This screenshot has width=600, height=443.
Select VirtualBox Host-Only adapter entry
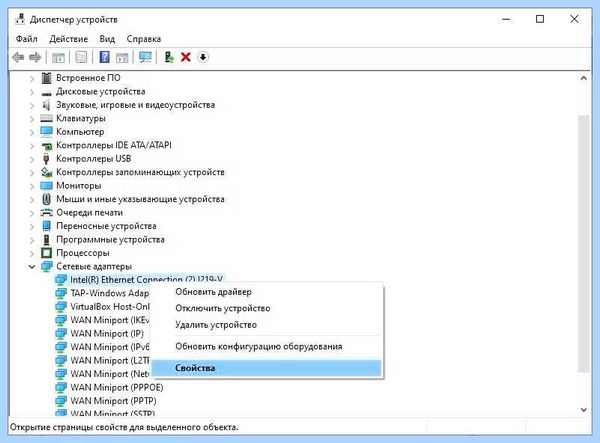pyautogui.click(x=110, y=307)
